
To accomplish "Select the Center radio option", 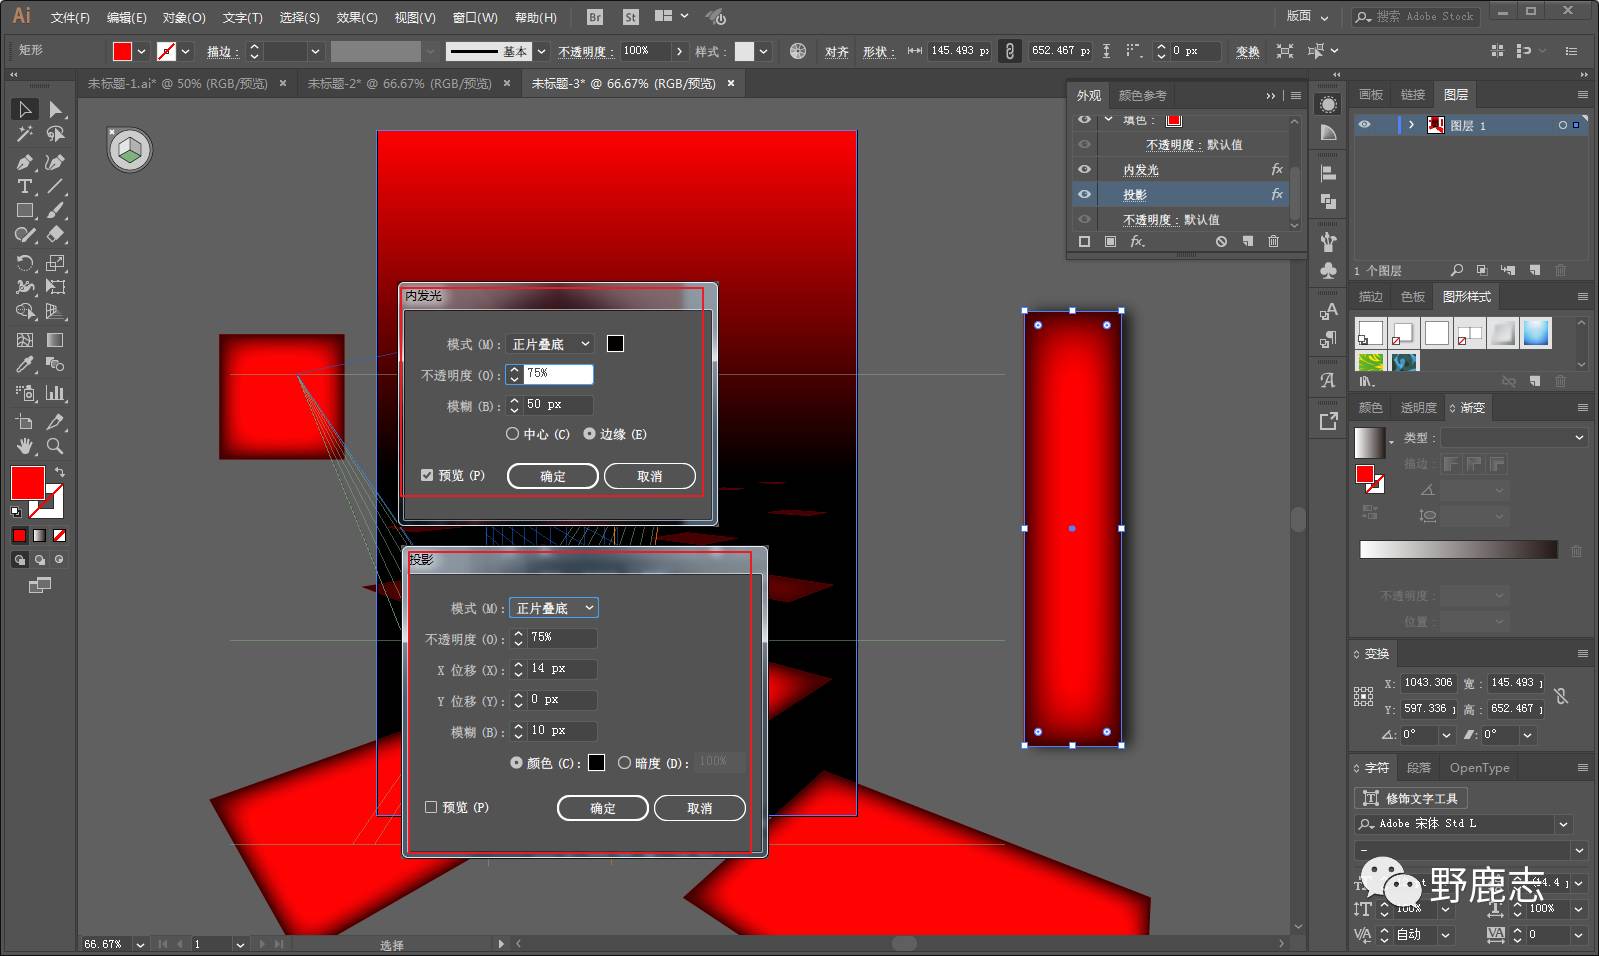I will pos(512,434).
